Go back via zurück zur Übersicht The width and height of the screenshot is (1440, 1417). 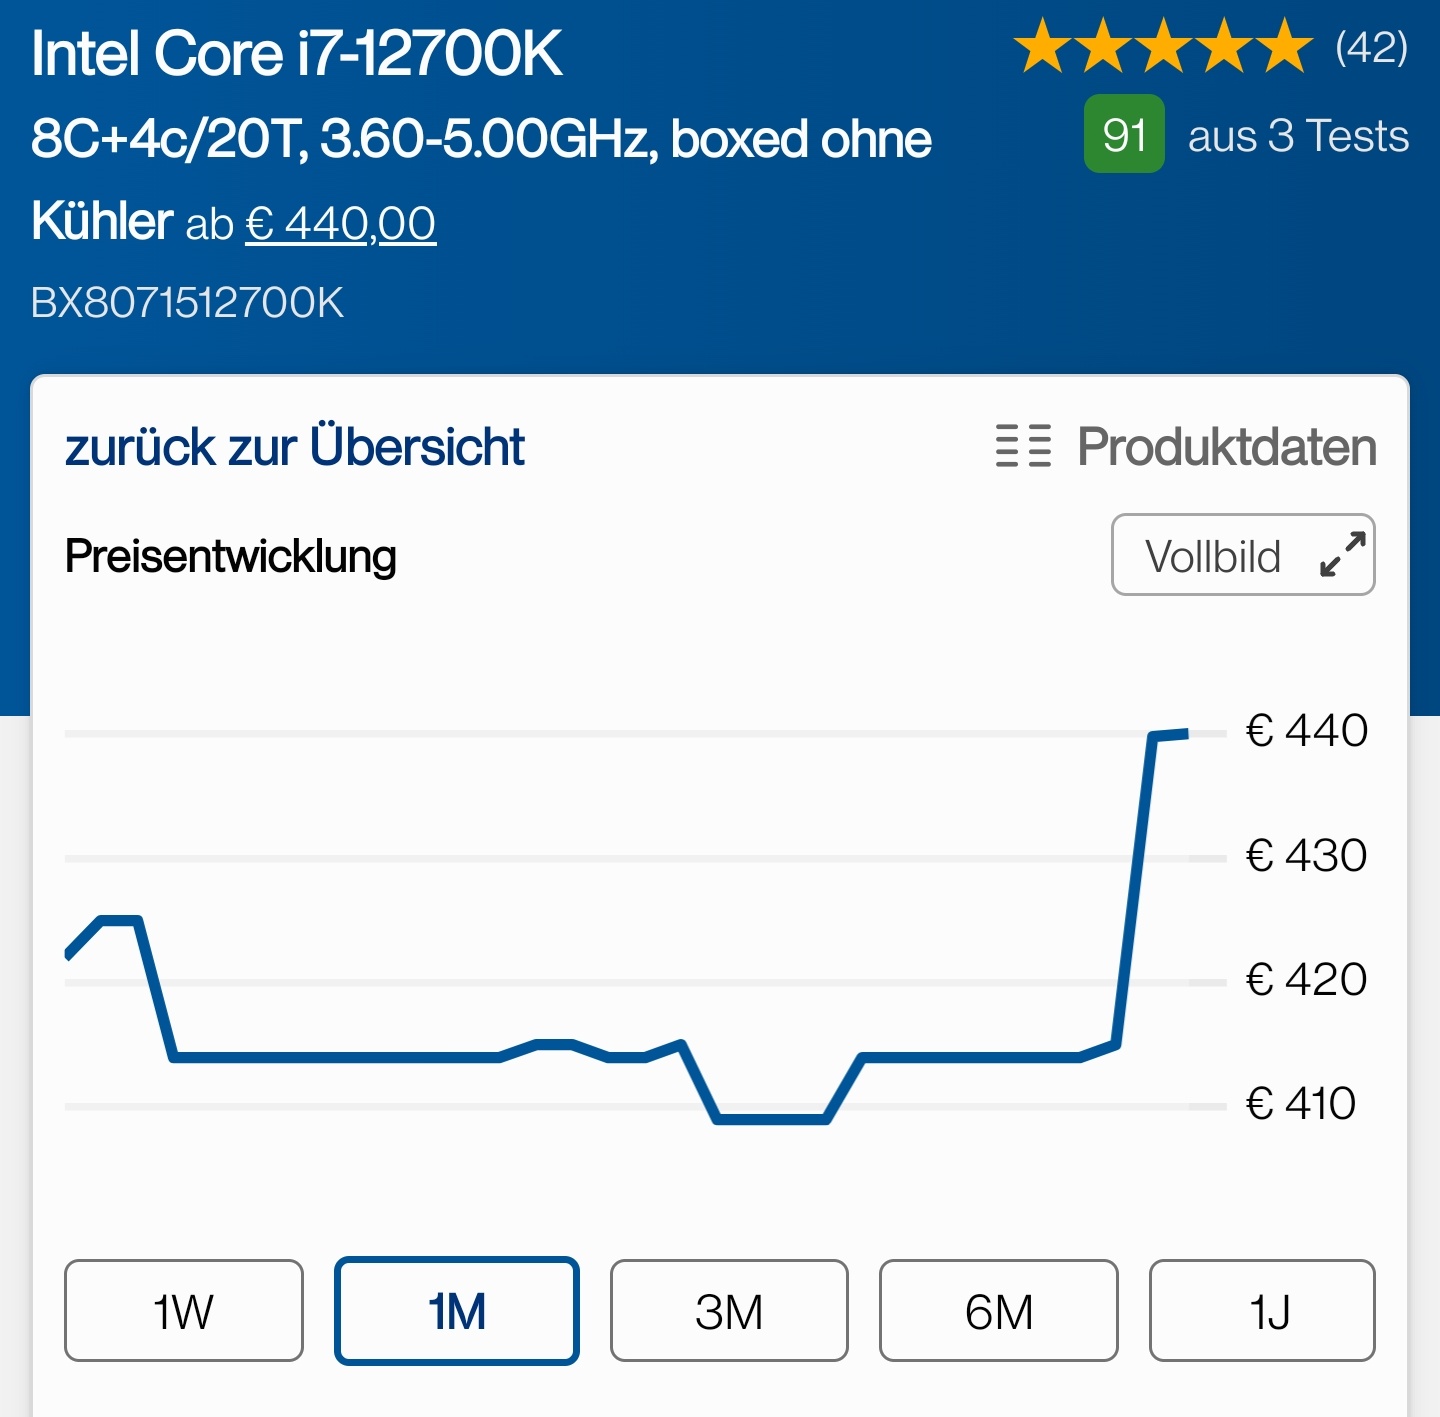295,447
